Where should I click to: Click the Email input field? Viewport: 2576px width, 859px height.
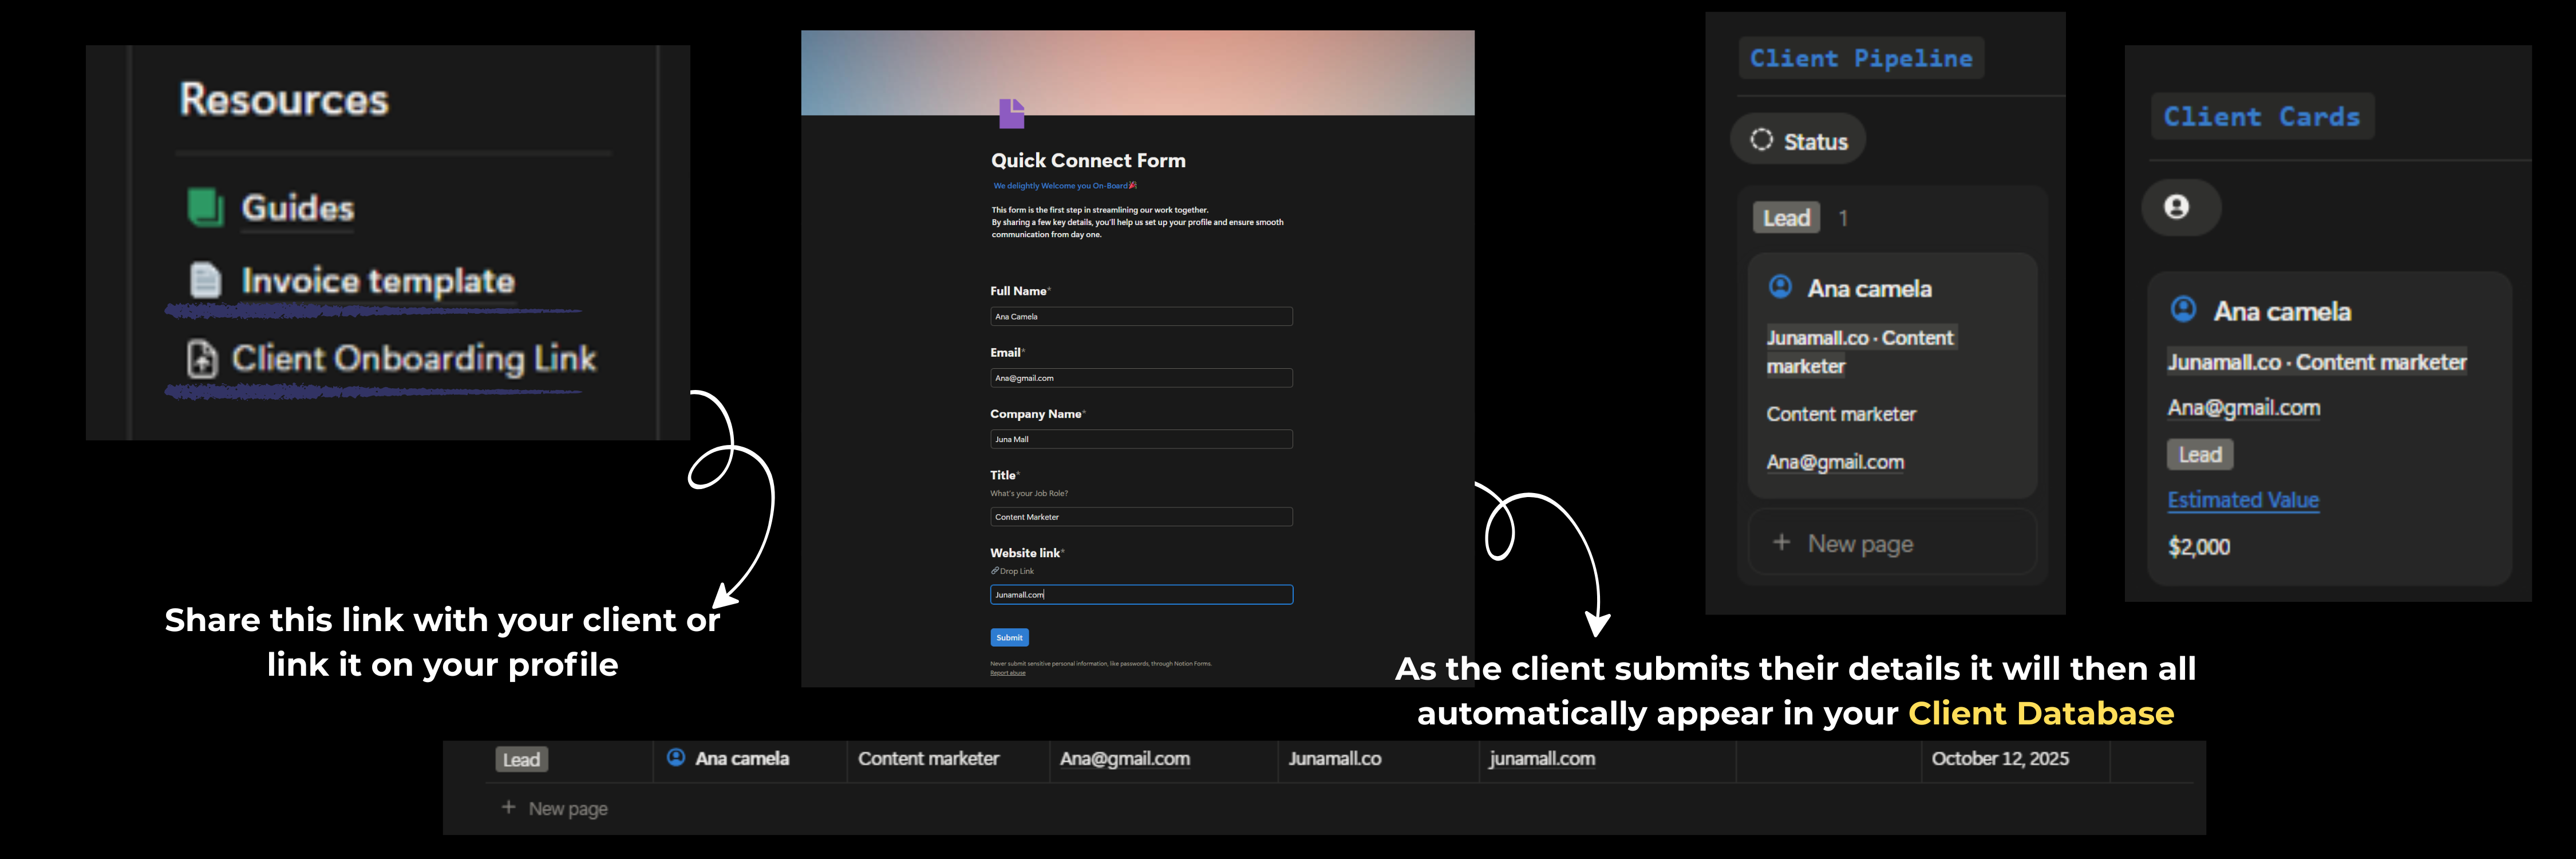coord(1140,378)
